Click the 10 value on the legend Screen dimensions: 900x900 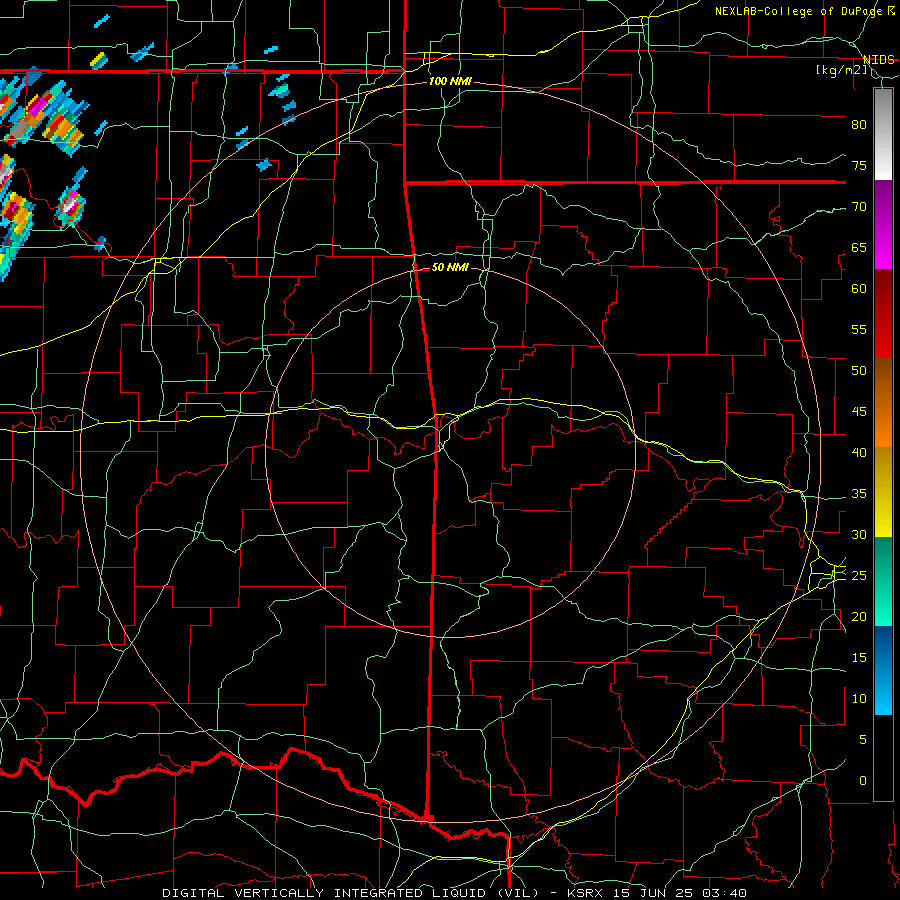pyautogui.click(x=859, y=699)
